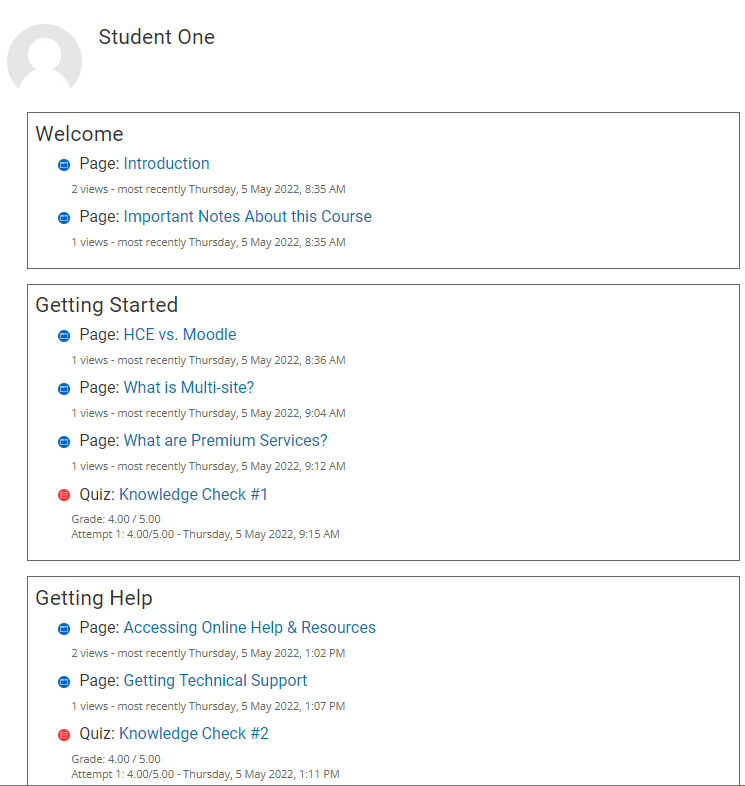Click the page icon next to Important Notes

click(x=64, y=218)
